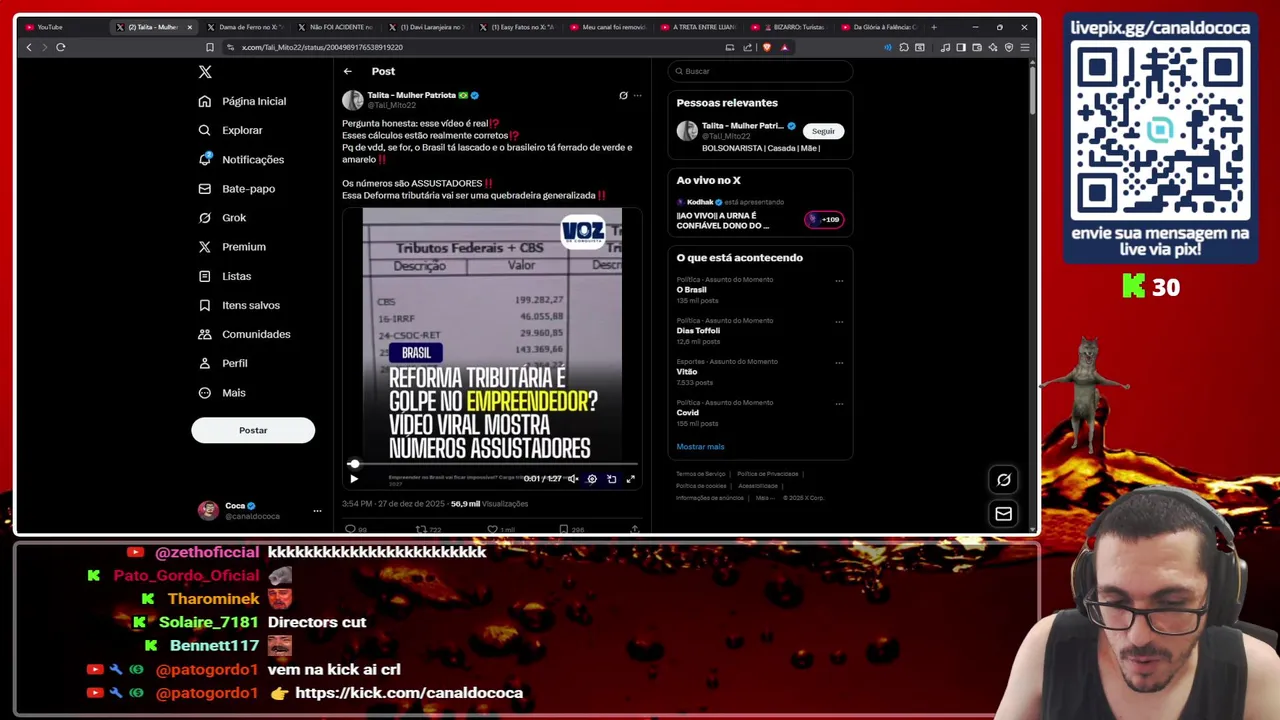
Task: Enter fullscreen on the video
Action: [630, 479]
